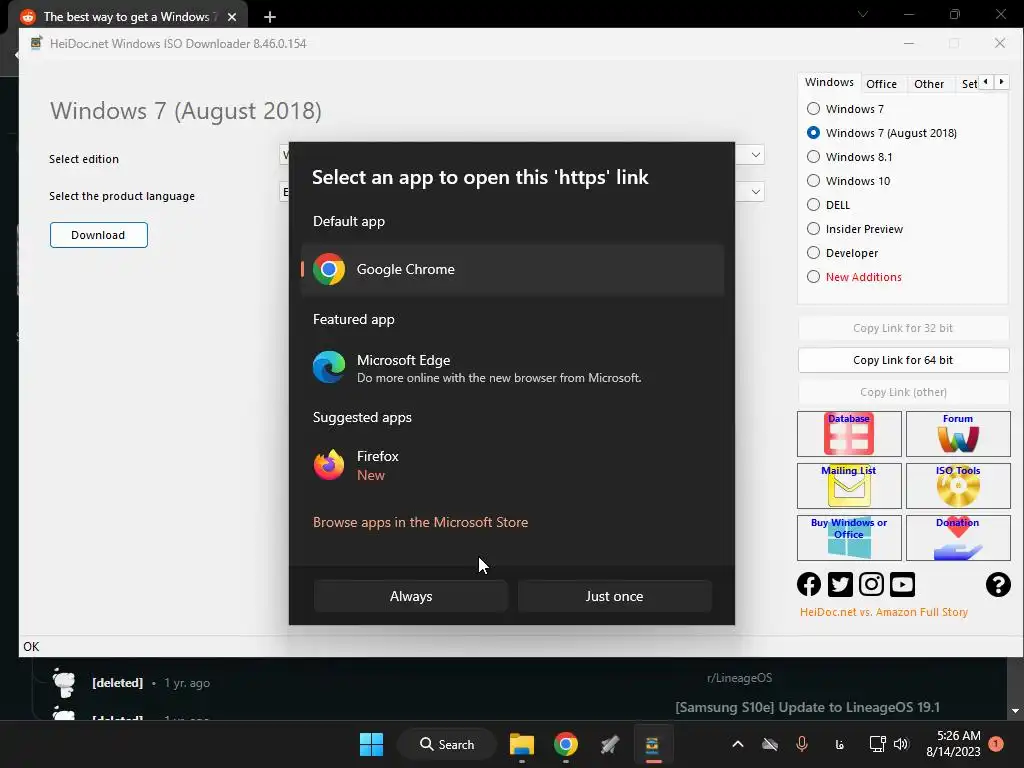
Task: Click the Always button
Action: 411,596
